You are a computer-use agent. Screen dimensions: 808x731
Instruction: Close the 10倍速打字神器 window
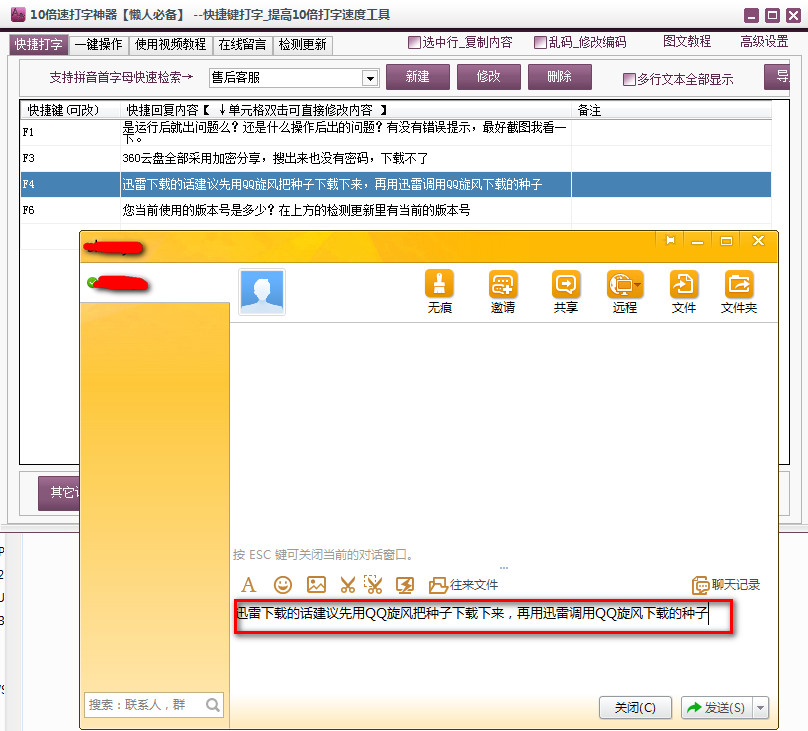(x=793, y=15)
